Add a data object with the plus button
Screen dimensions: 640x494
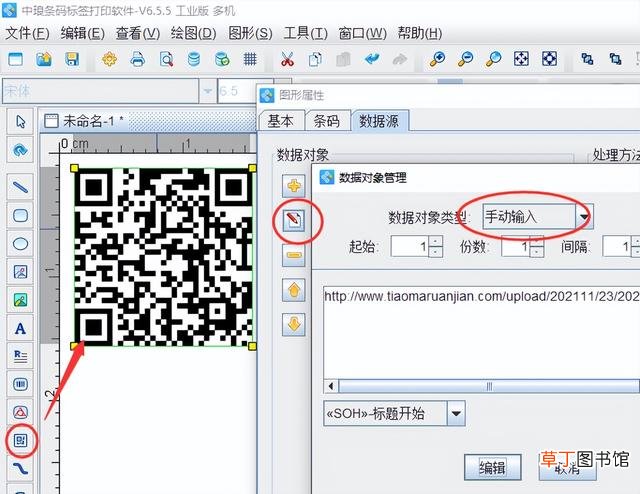tap(294, 187)
